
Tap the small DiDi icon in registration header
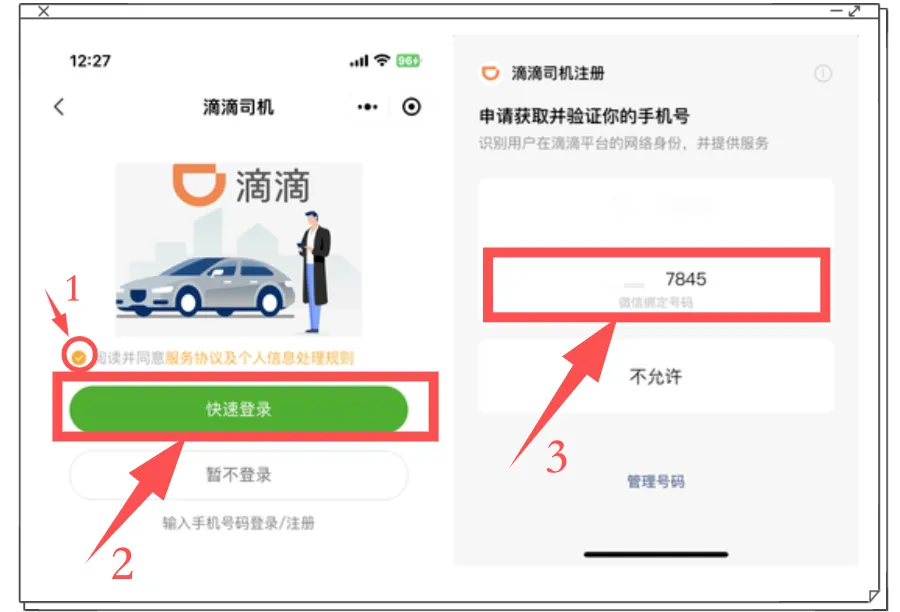[490, 73]
